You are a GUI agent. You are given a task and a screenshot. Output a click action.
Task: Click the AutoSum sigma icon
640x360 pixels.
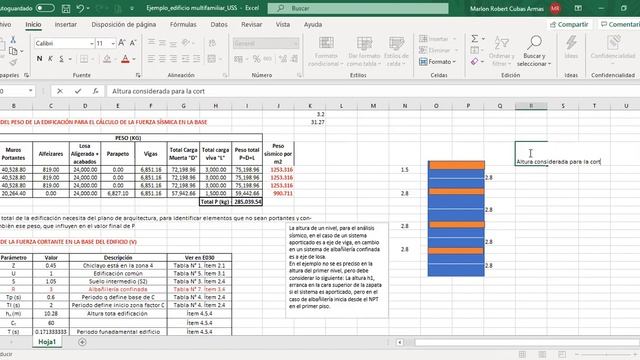pyautogui.click(x=474, y=39)
